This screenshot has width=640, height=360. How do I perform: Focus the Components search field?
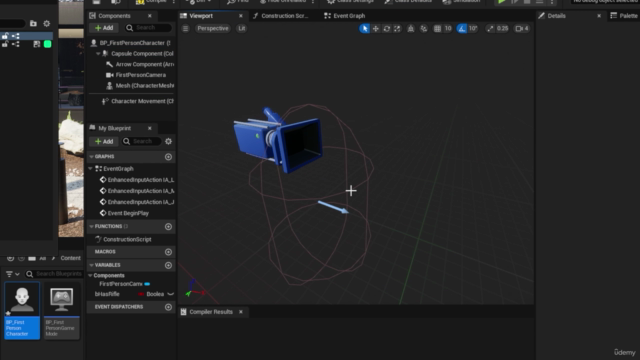[149, 28]
